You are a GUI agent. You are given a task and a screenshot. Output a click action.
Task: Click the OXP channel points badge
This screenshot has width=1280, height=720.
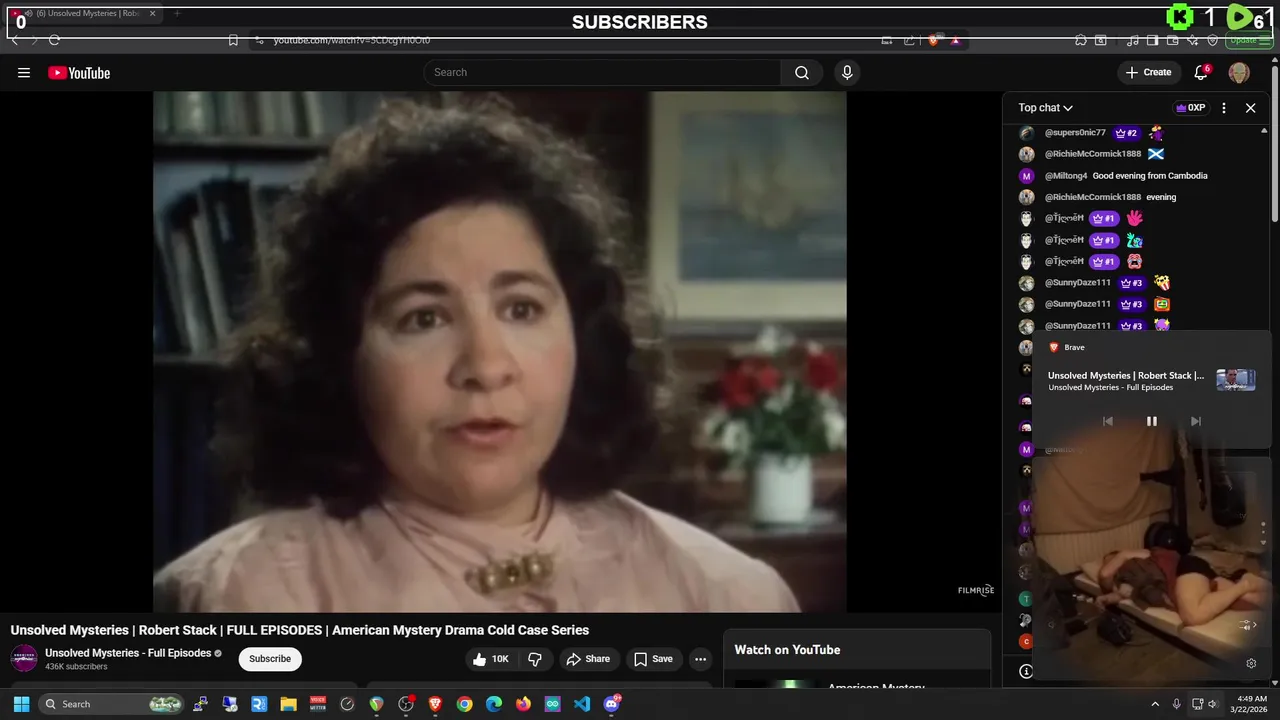[1190, 108]
